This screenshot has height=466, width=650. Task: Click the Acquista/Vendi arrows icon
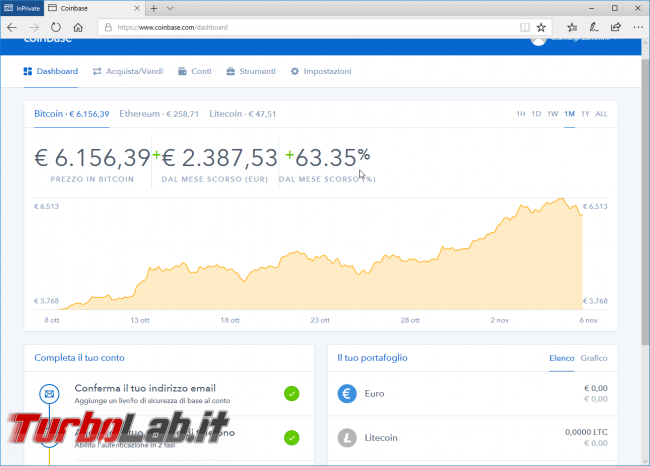[97, 71]
